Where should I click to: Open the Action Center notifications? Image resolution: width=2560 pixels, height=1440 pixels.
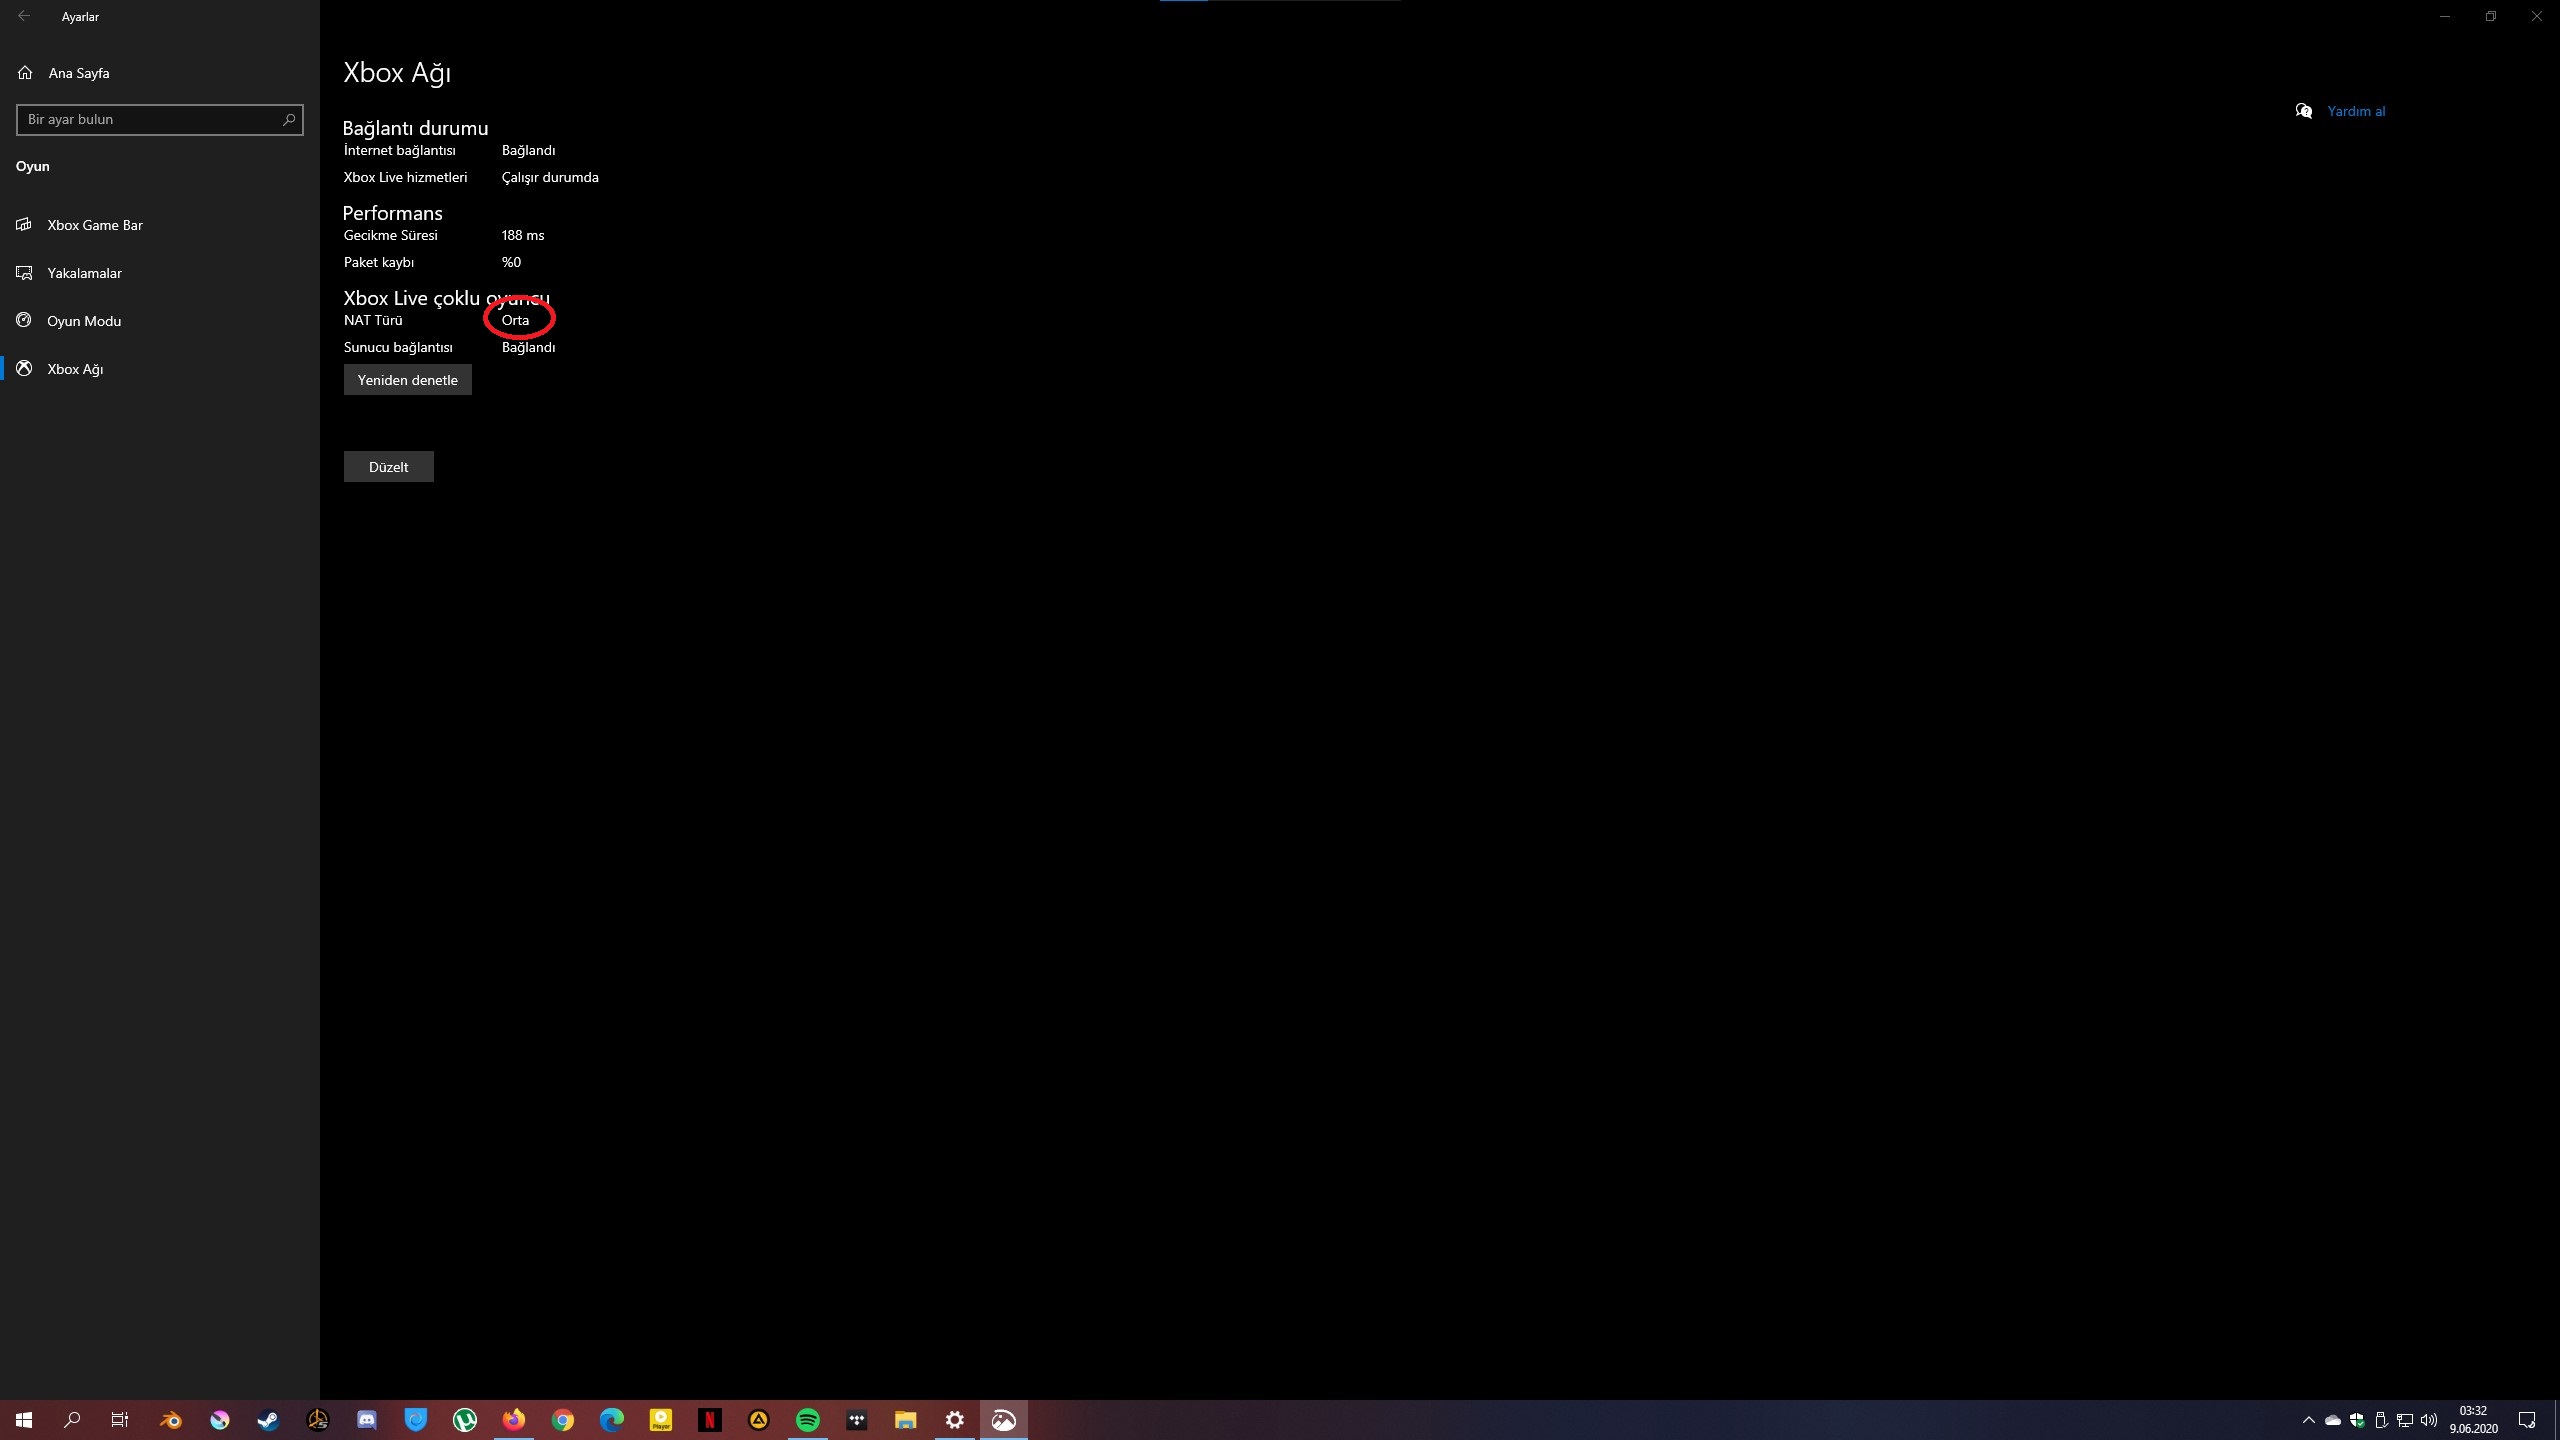point(2527,1420)
